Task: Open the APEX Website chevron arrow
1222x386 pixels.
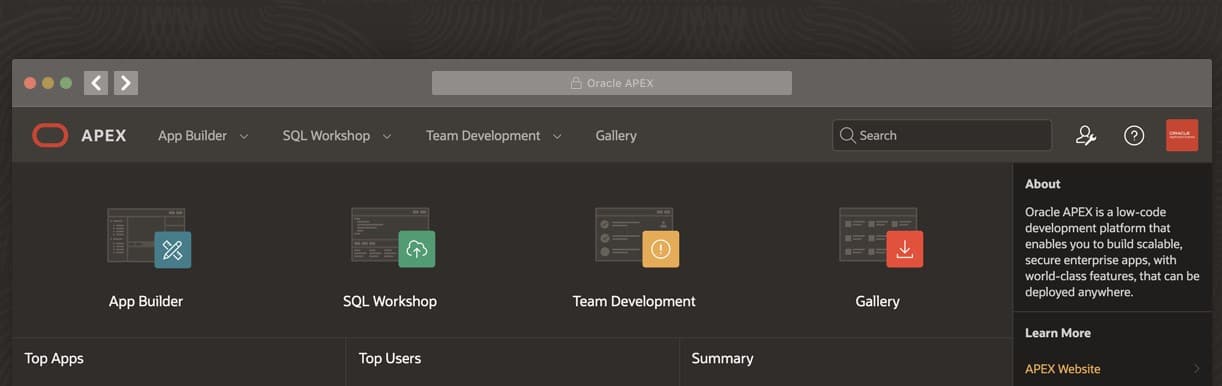Action: [x=1197, y=369]
